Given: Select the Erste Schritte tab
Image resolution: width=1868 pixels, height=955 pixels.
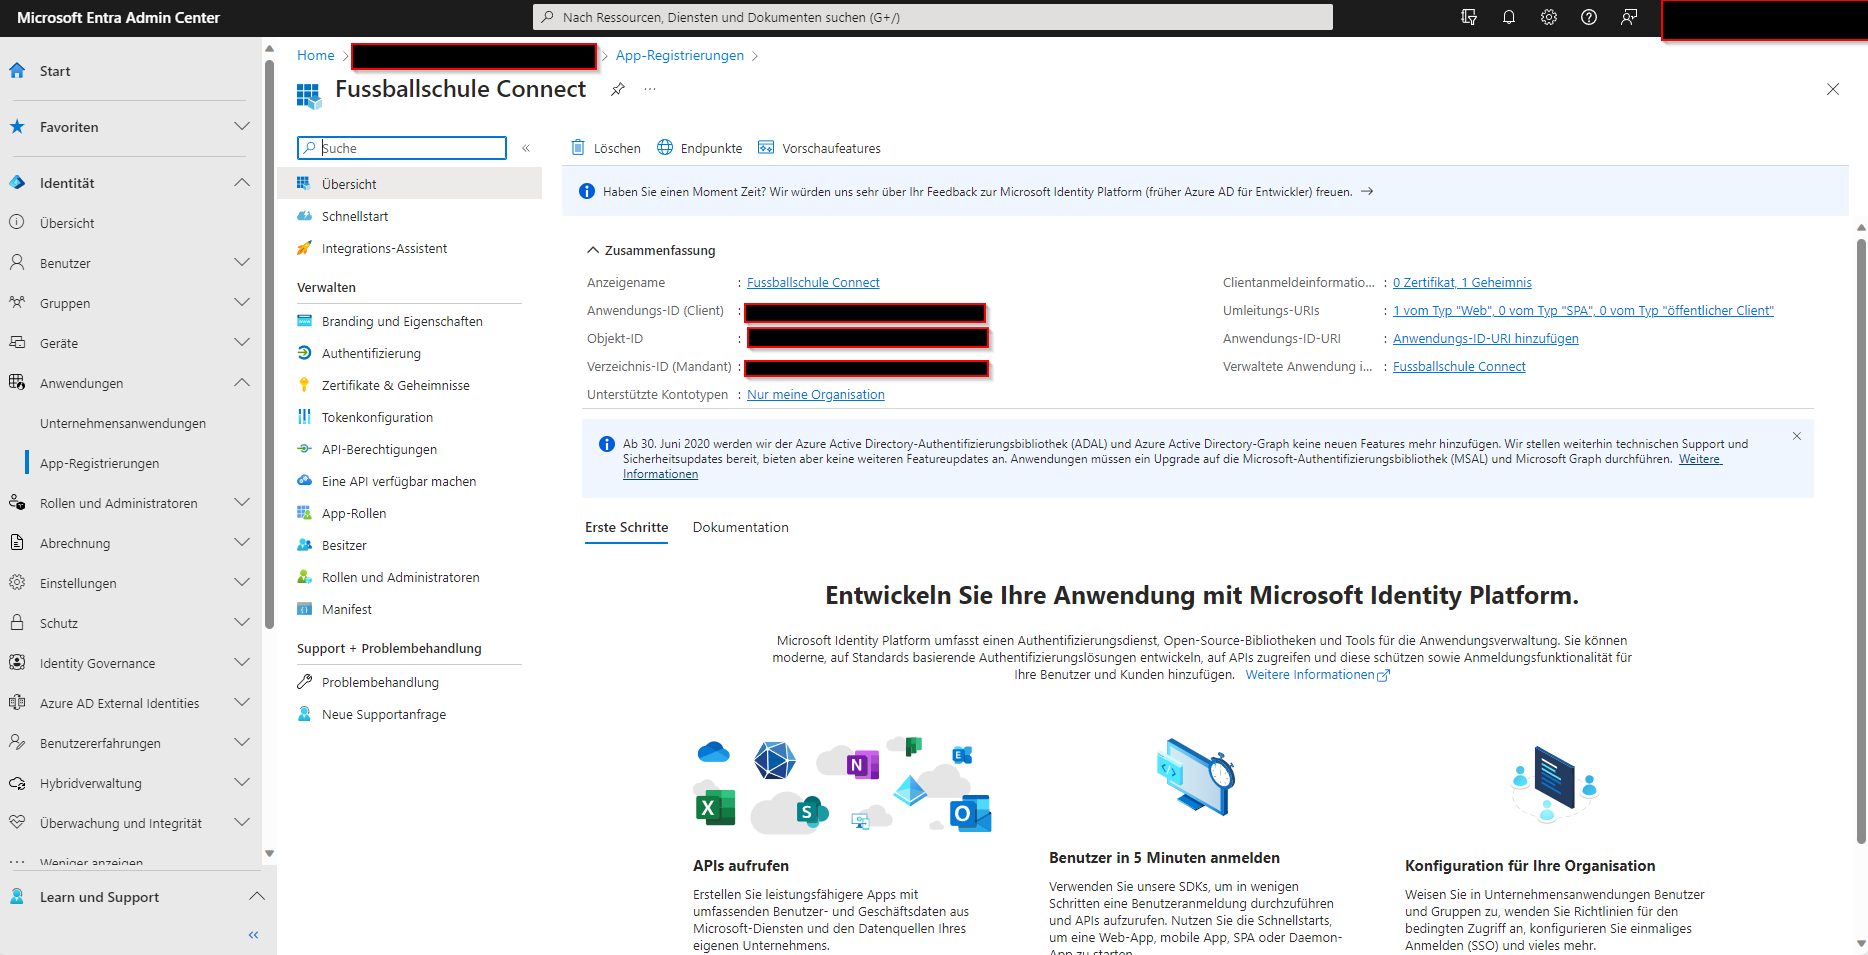Looking at the screenshot, I should tap(626, 527).
